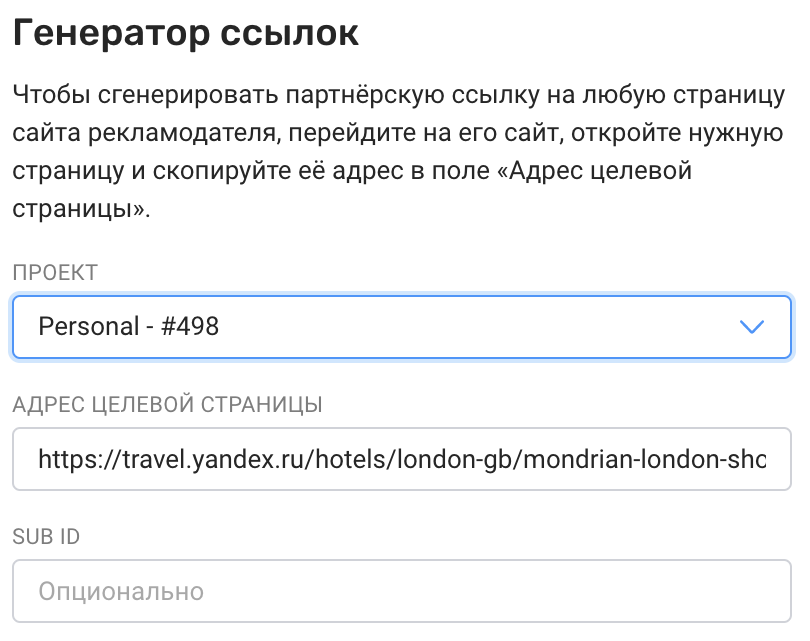Click the blue chevron in the project selector
Image resolution: width=810 pixels, height=641 pixels.
click(750, 326)
